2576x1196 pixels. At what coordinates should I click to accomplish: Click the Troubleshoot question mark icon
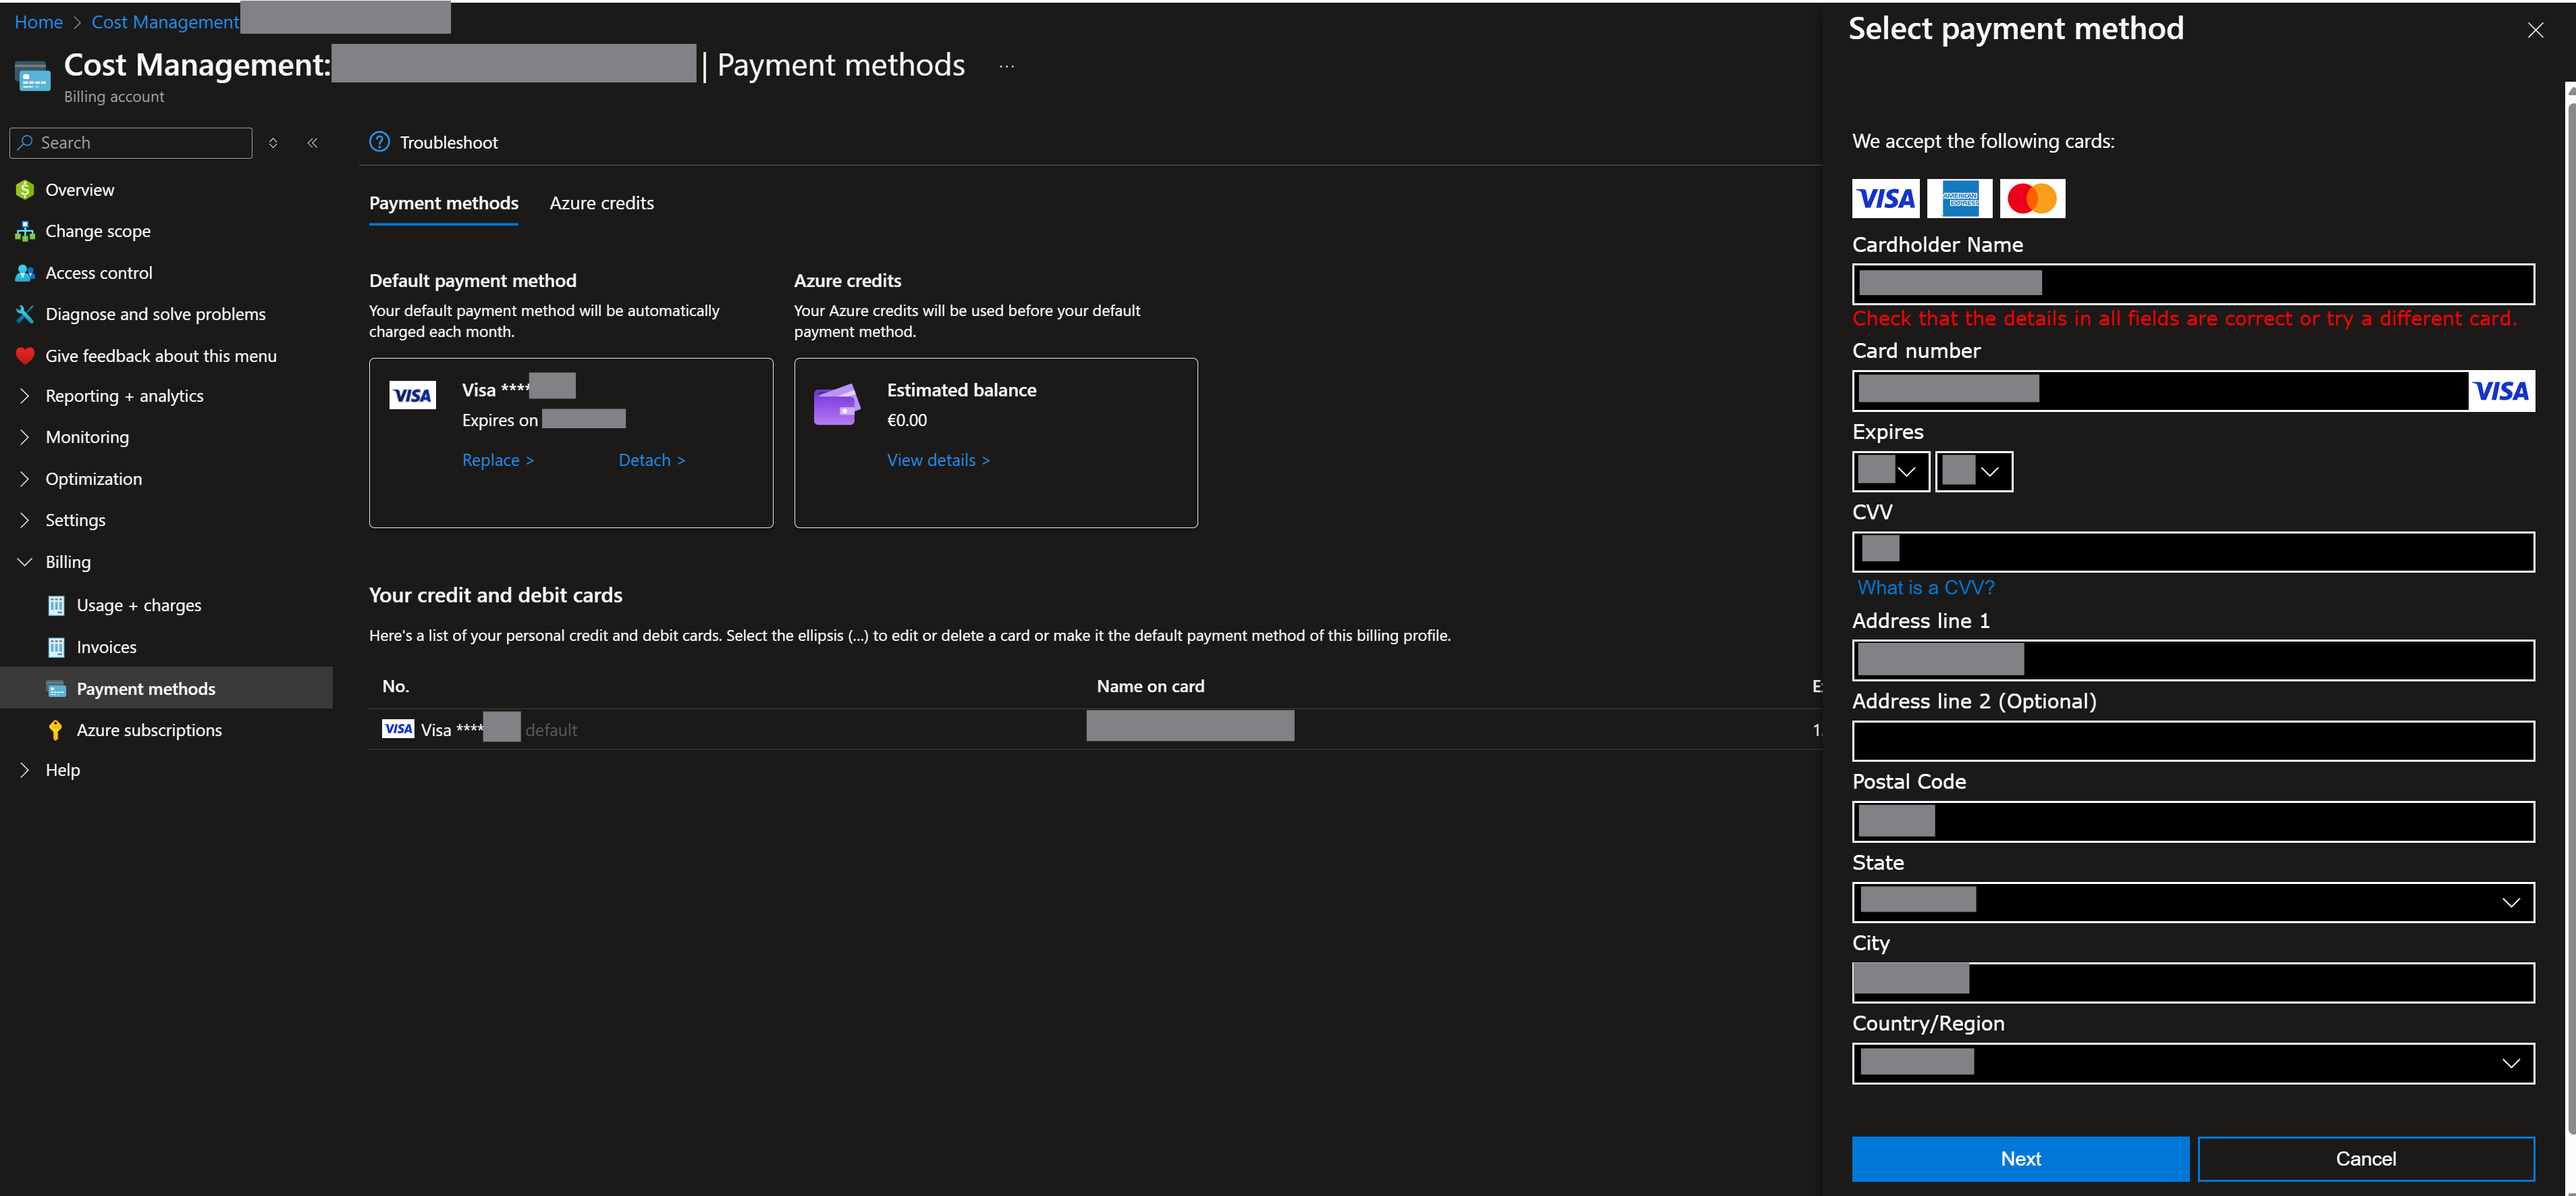tap(379, 142)
